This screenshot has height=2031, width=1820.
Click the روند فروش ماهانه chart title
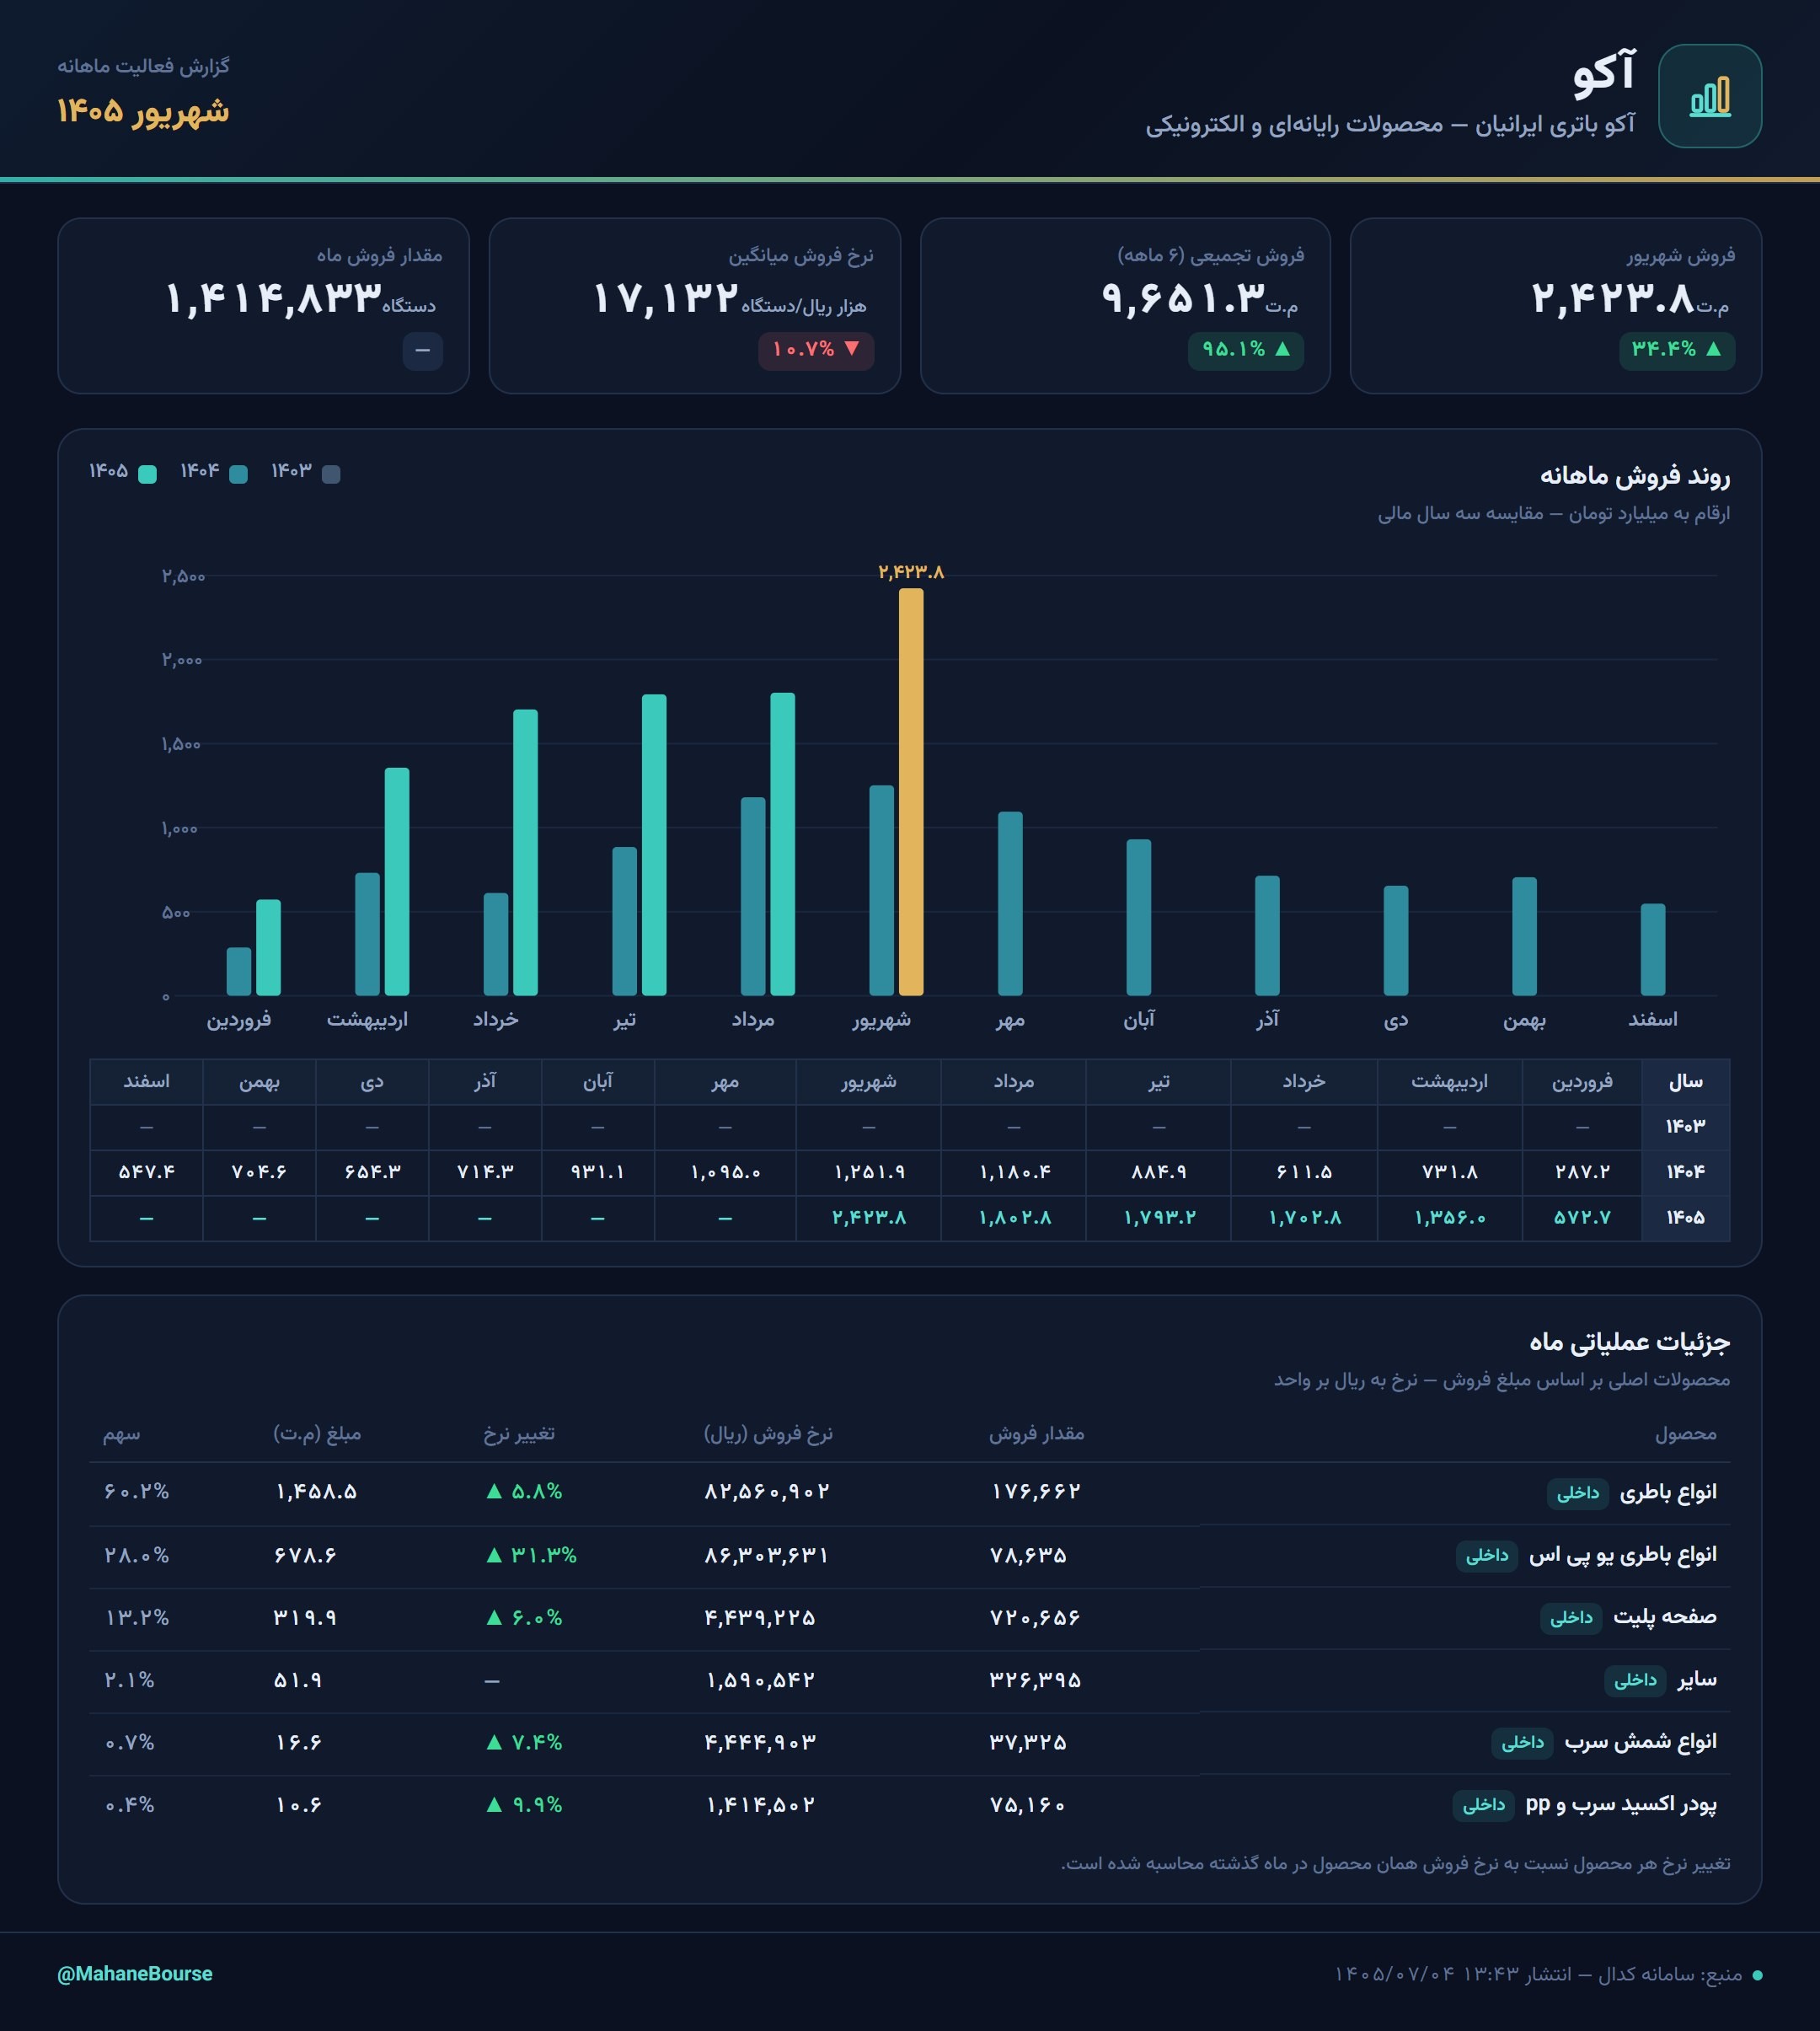1635,475
